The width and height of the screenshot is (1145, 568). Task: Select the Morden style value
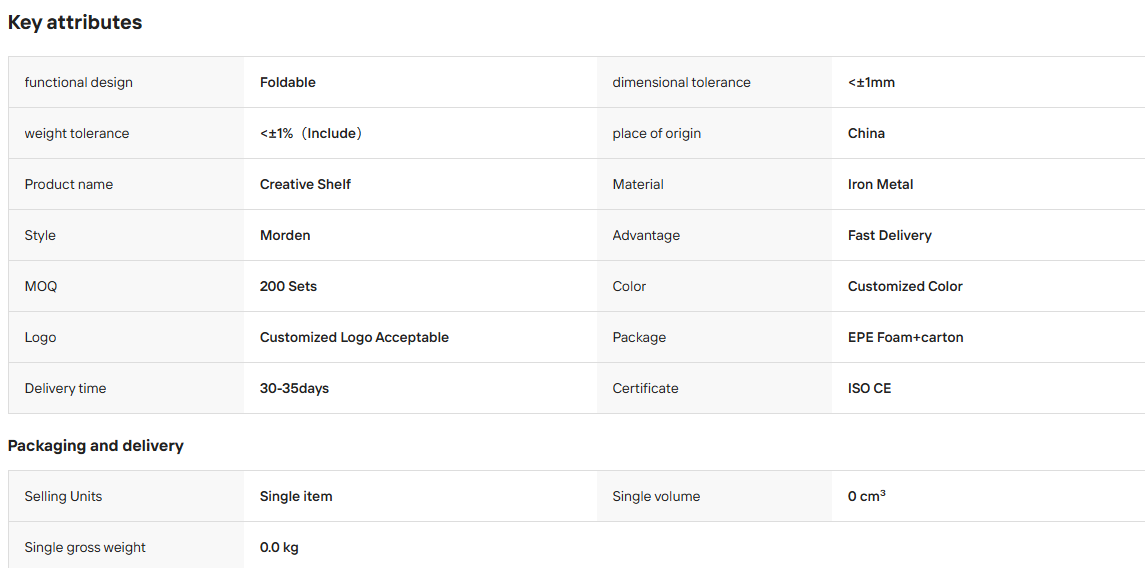(x=285, y=236)
